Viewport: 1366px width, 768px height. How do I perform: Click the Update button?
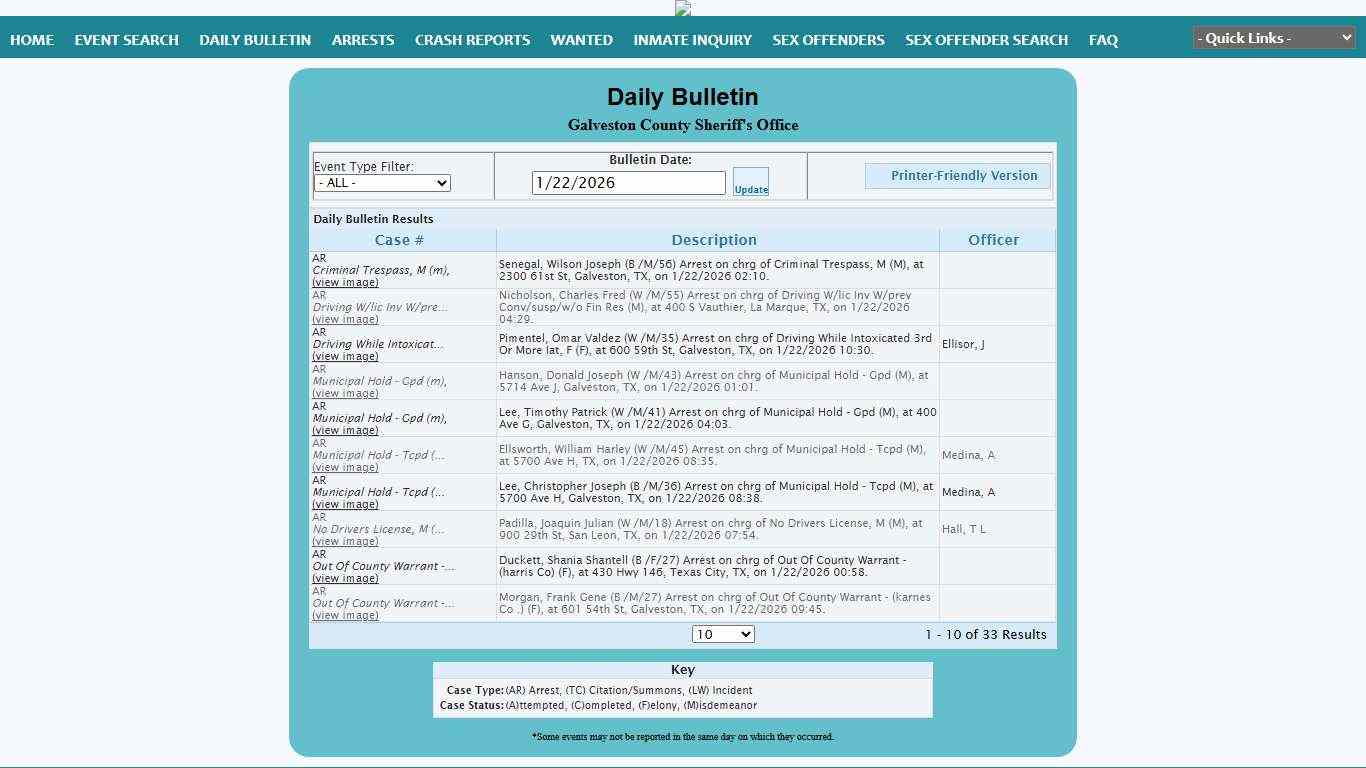coord(750,182)
